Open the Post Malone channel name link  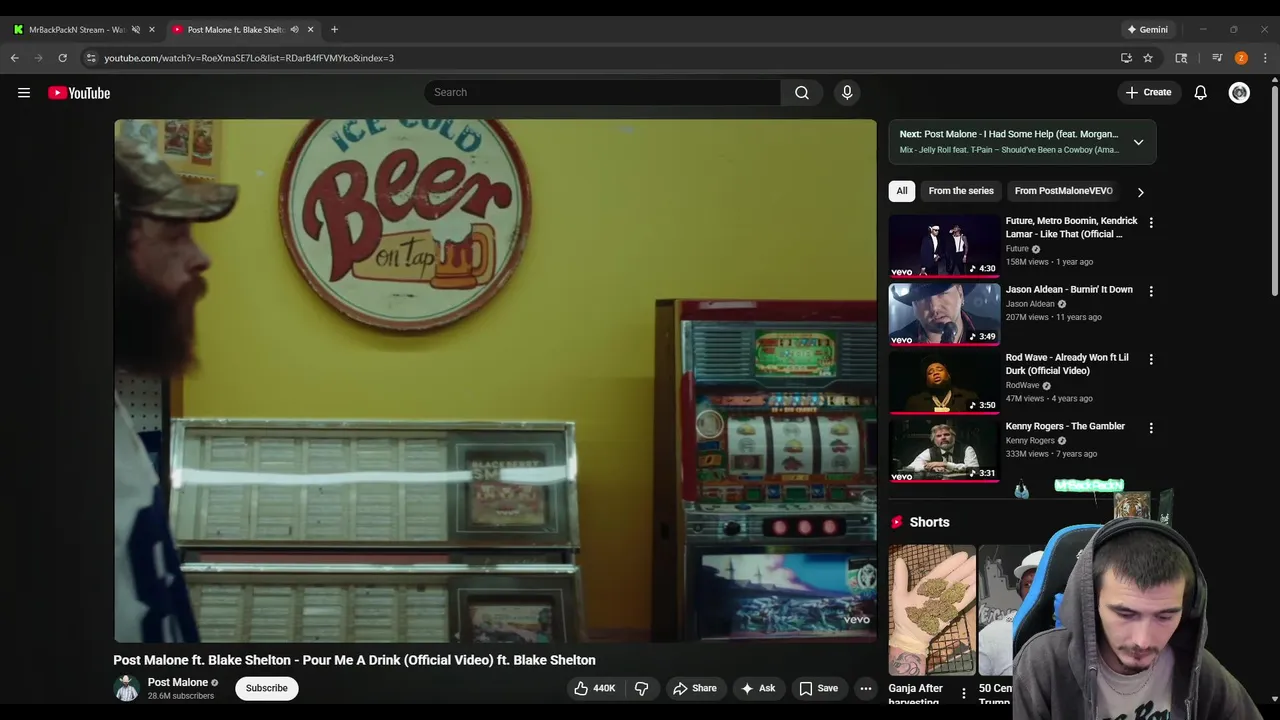178,682
